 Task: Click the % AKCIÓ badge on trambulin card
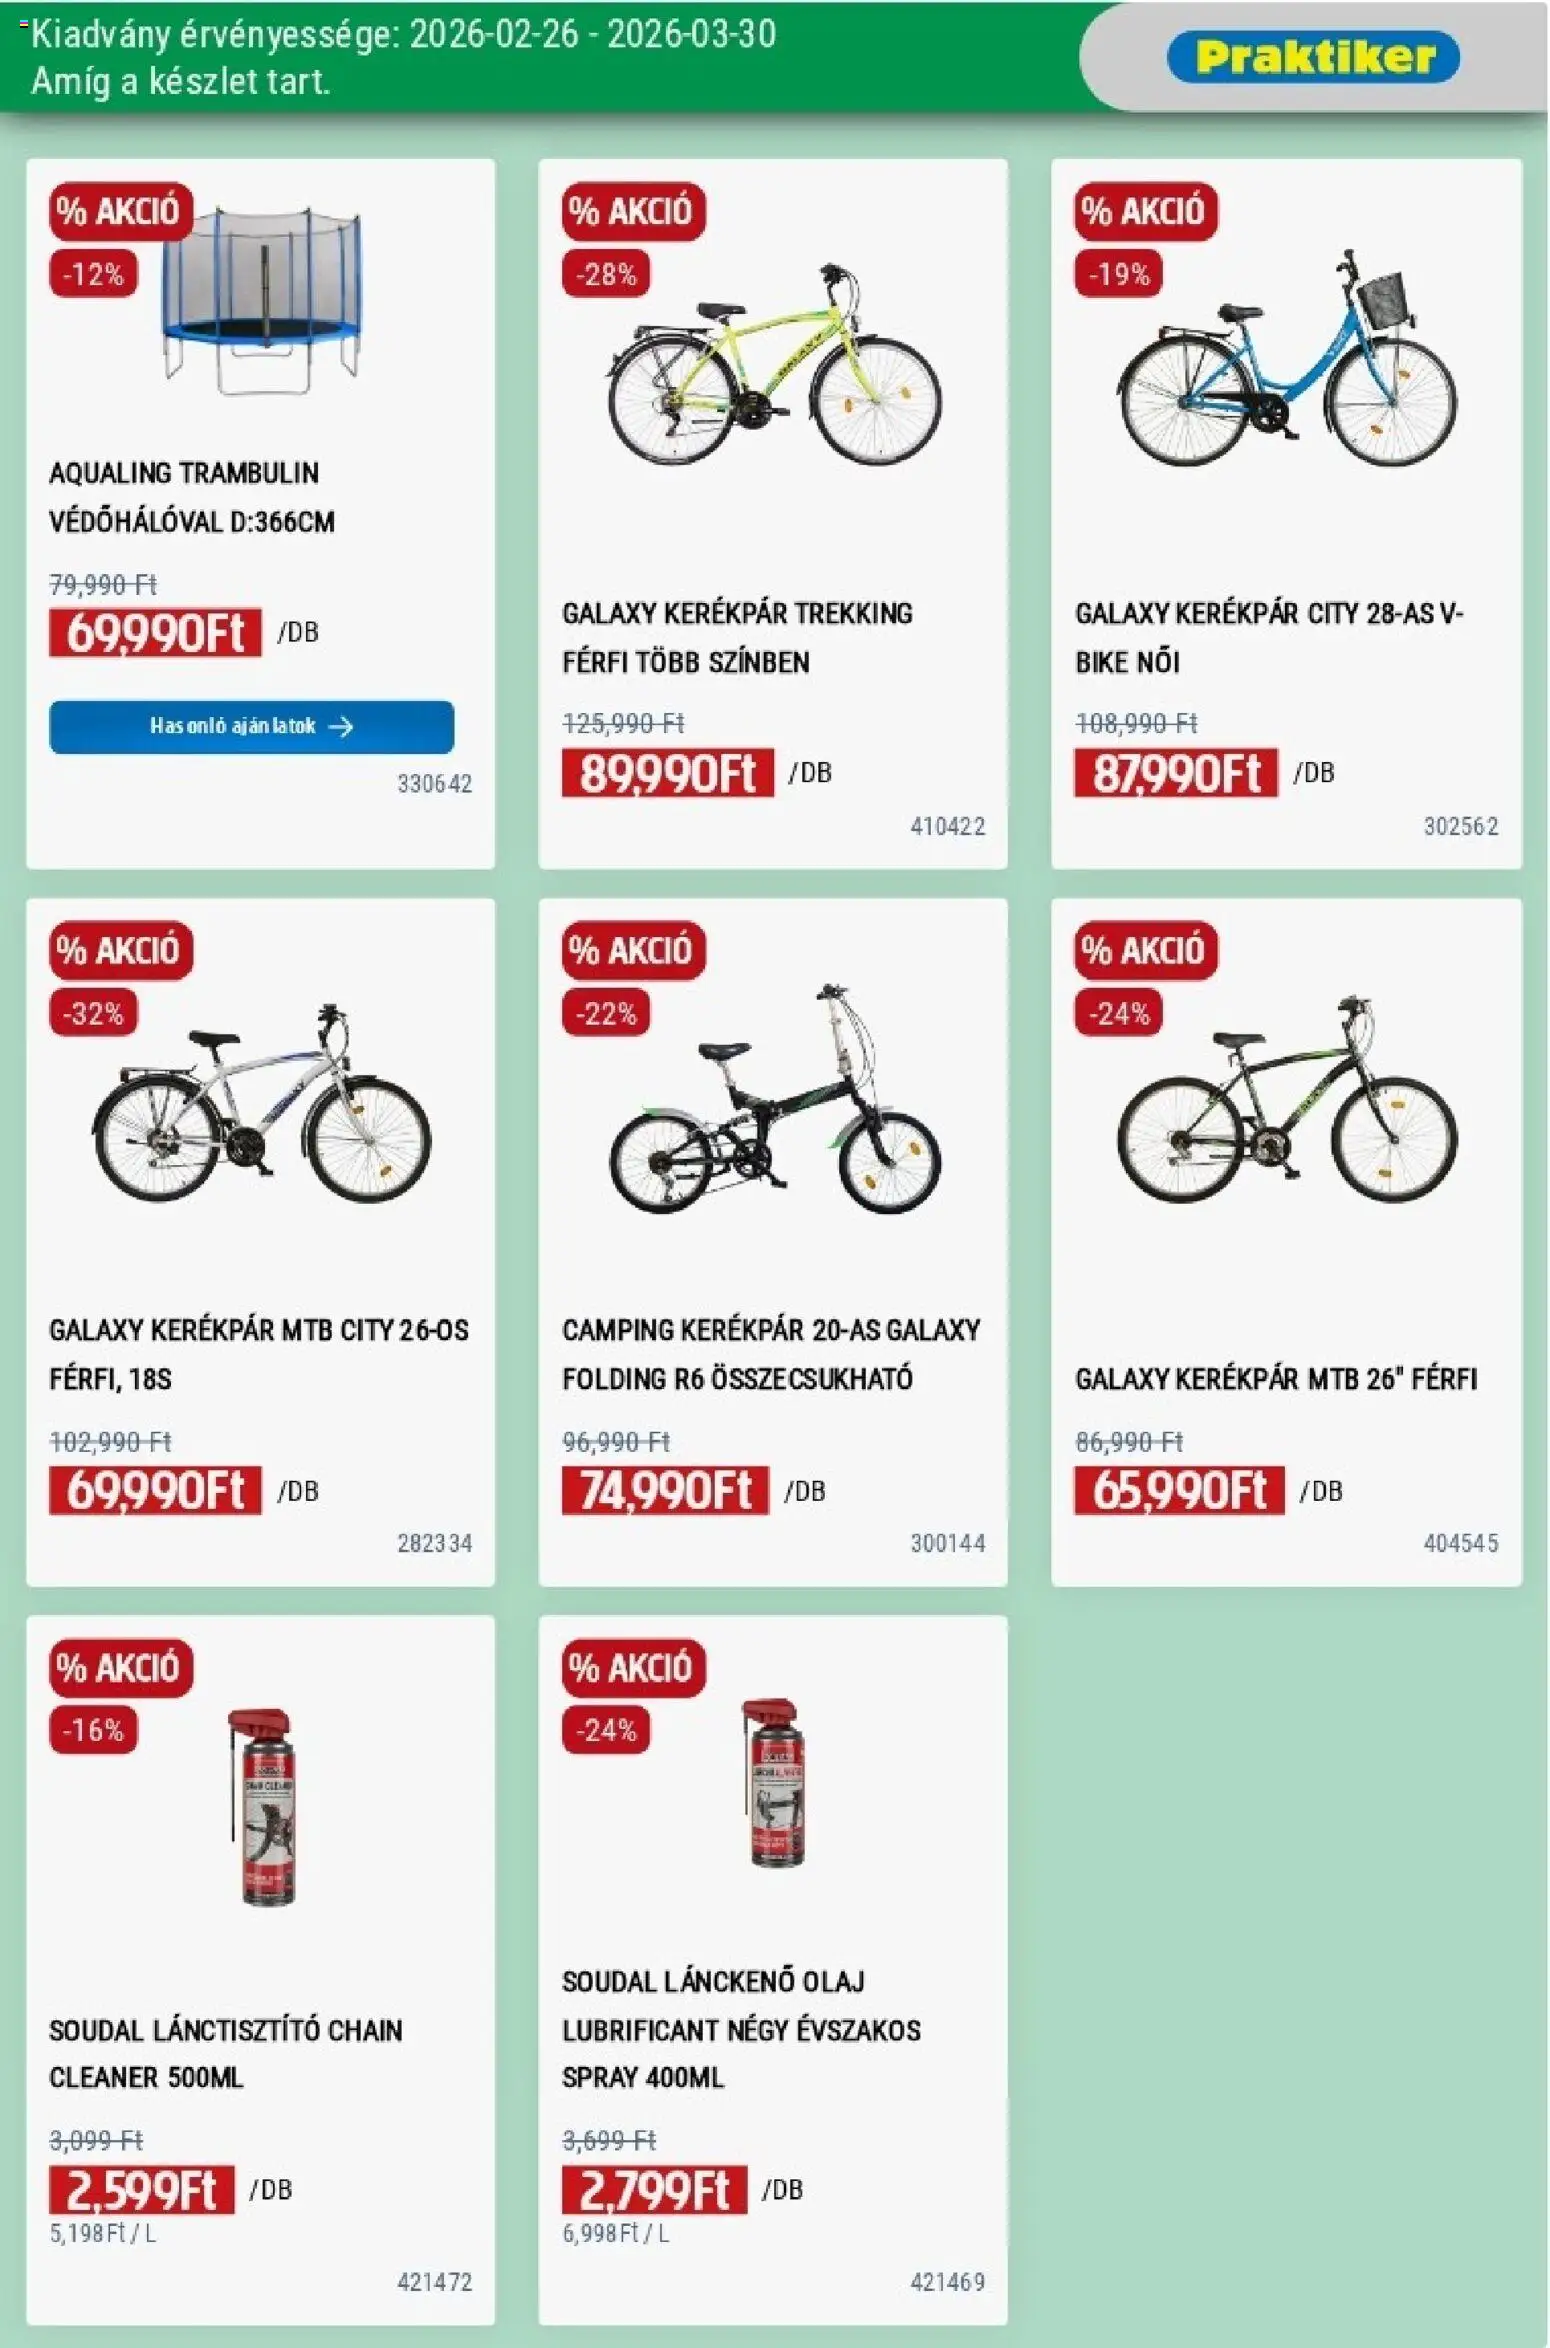(x=119, y=211)
